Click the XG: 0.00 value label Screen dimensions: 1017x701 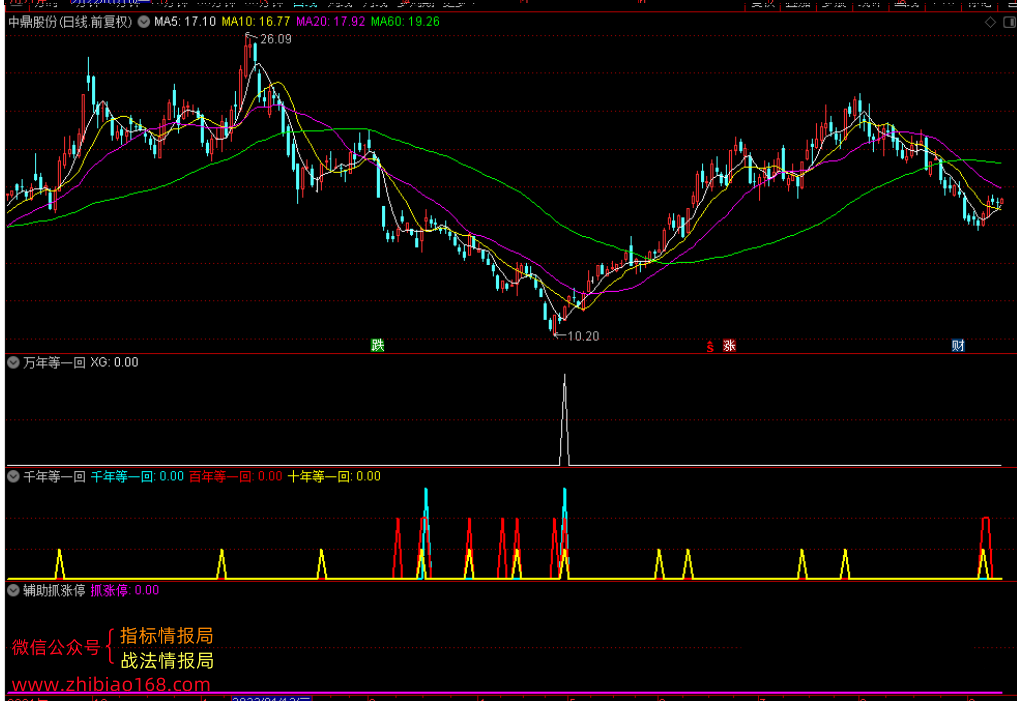114,362
